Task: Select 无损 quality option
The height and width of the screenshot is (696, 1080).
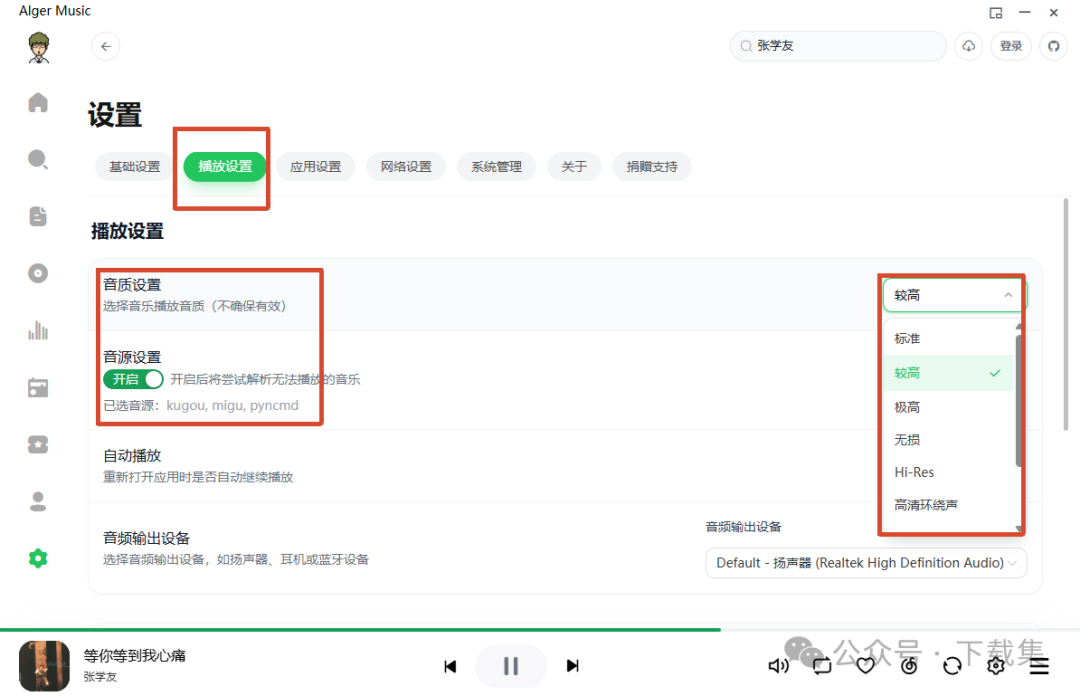Action: point(948,440)
